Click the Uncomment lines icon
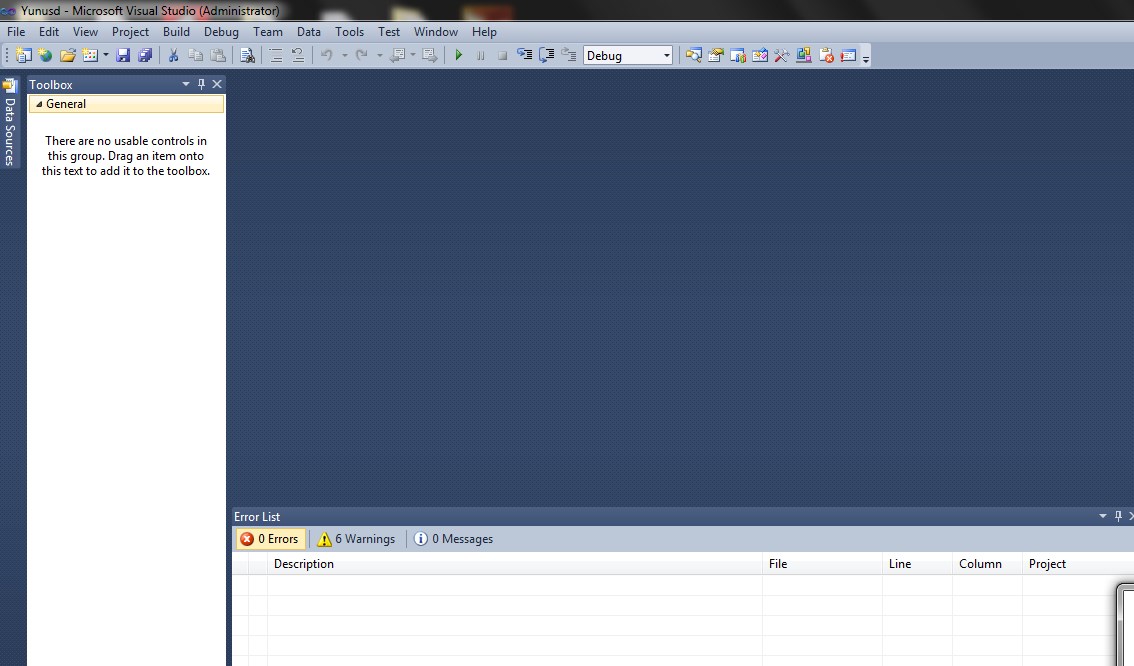Image resolution: width=1134 pixels, height=666 pixels. (x=297, y=56)
